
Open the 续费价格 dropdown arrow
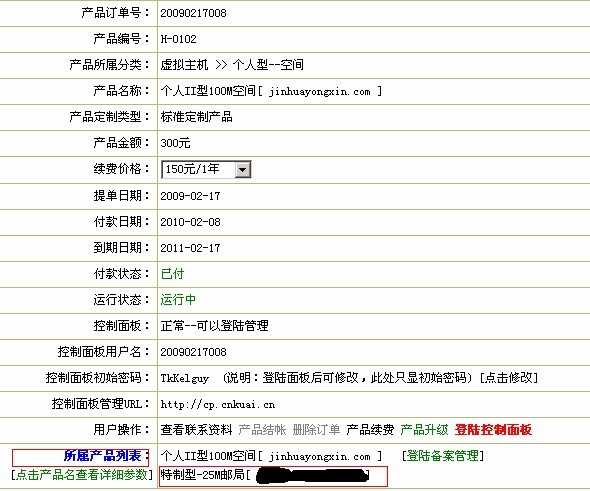pyautogui.click(x=243, y=170)
